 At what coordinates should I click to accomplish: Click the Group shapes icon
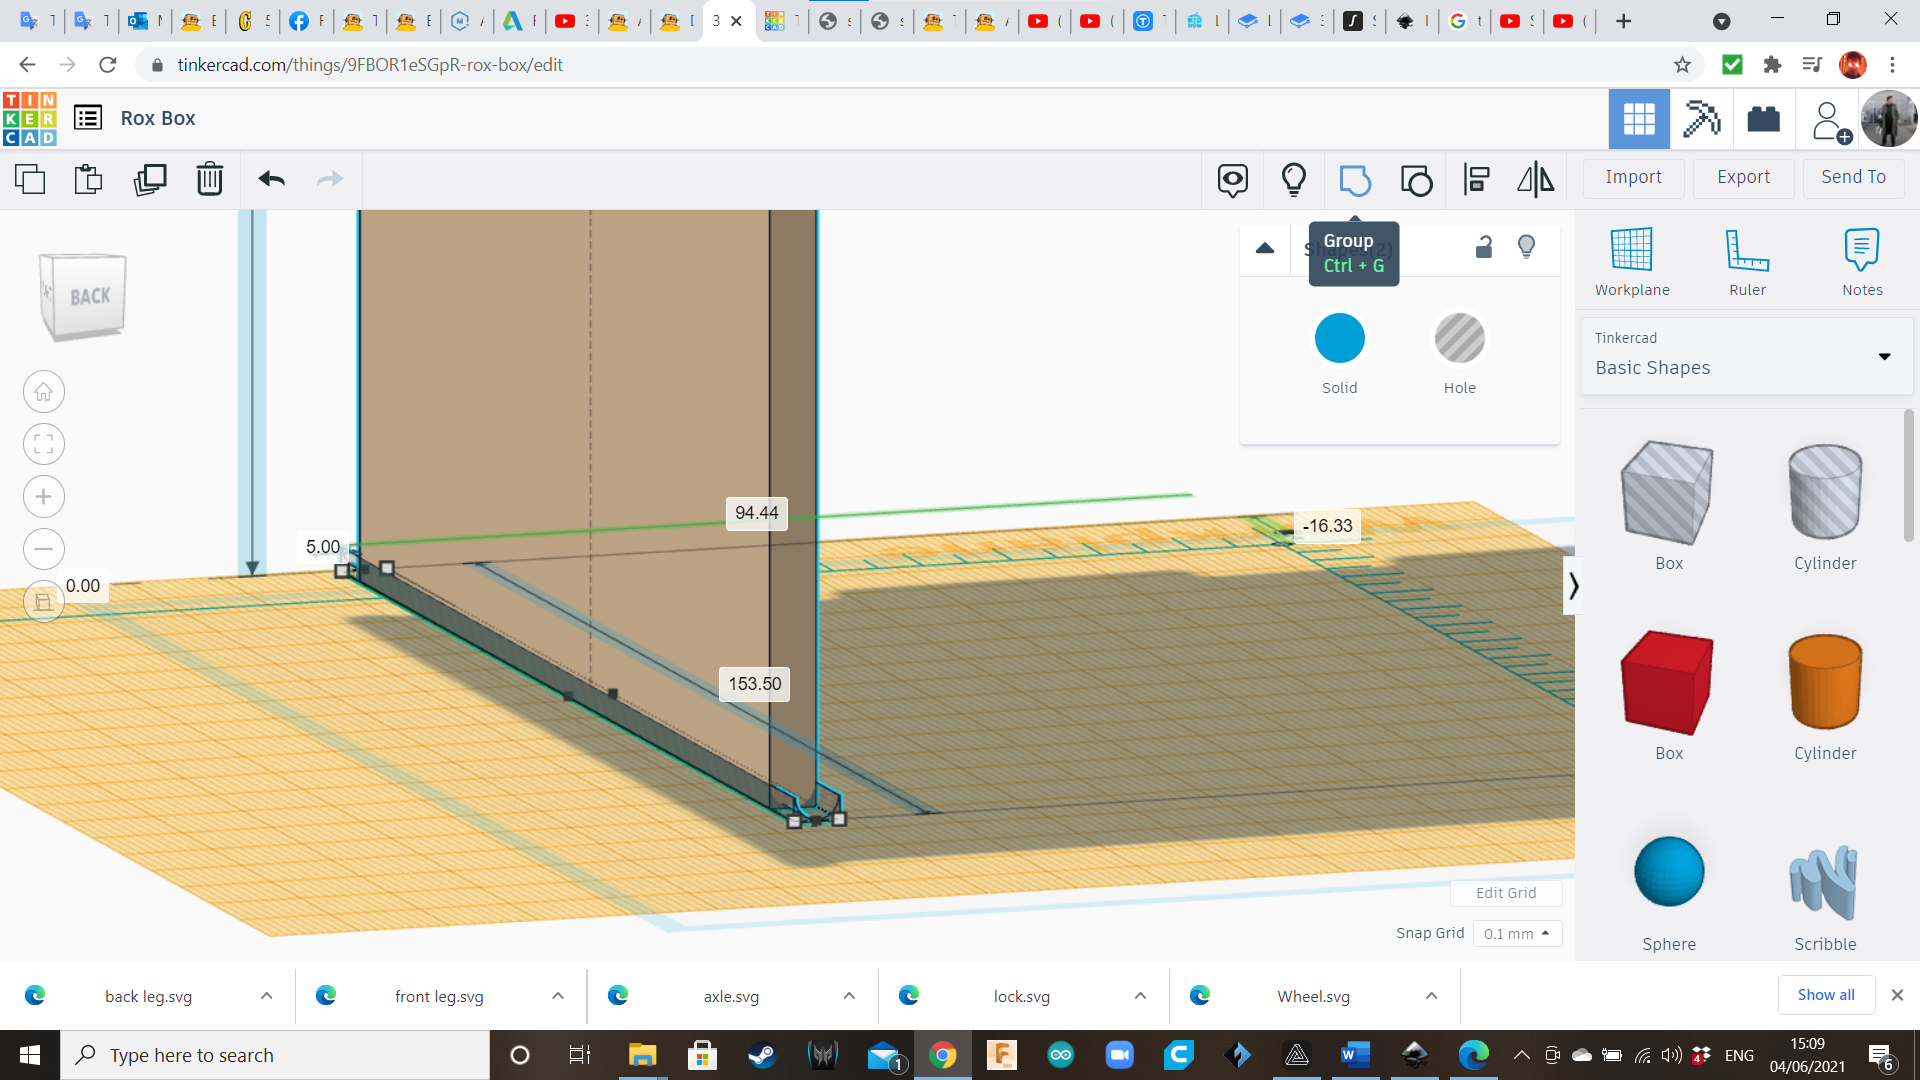[x=1354, y=180]
